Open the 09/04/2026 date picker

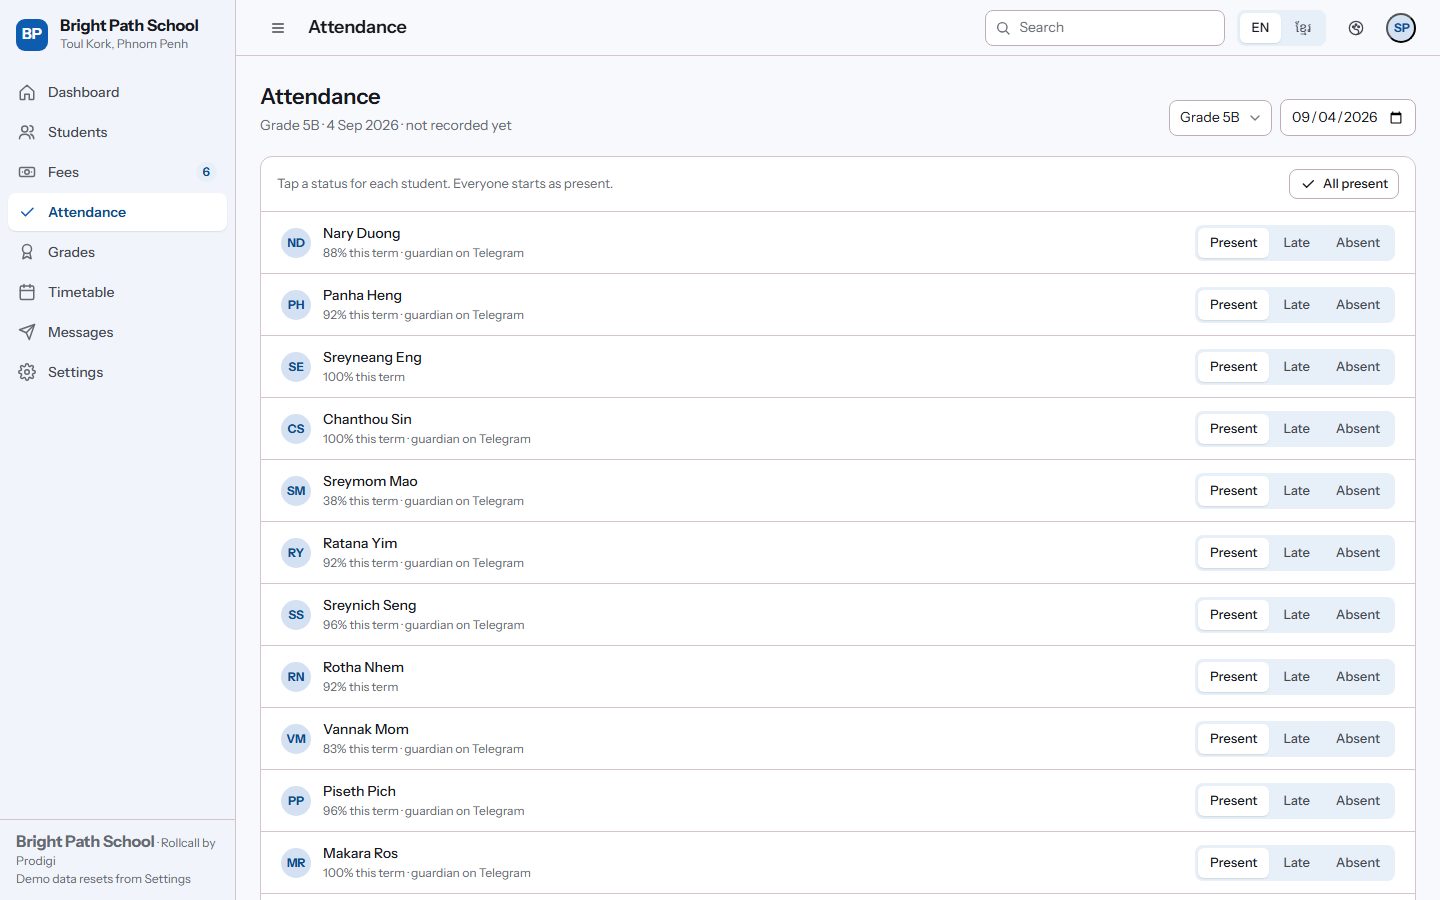[1347, 118]
